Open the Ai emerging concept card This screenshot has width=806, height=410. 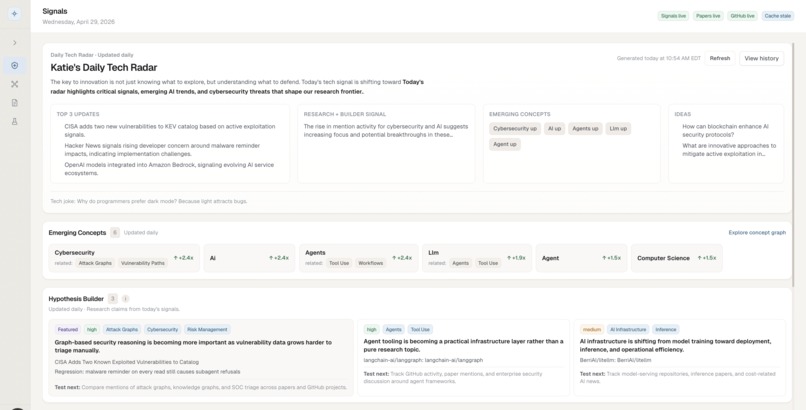(249, 258)
